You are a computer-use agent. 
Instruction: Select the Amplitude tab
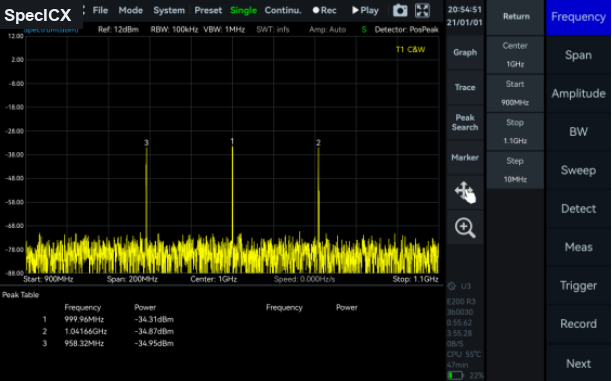(578, 93)
